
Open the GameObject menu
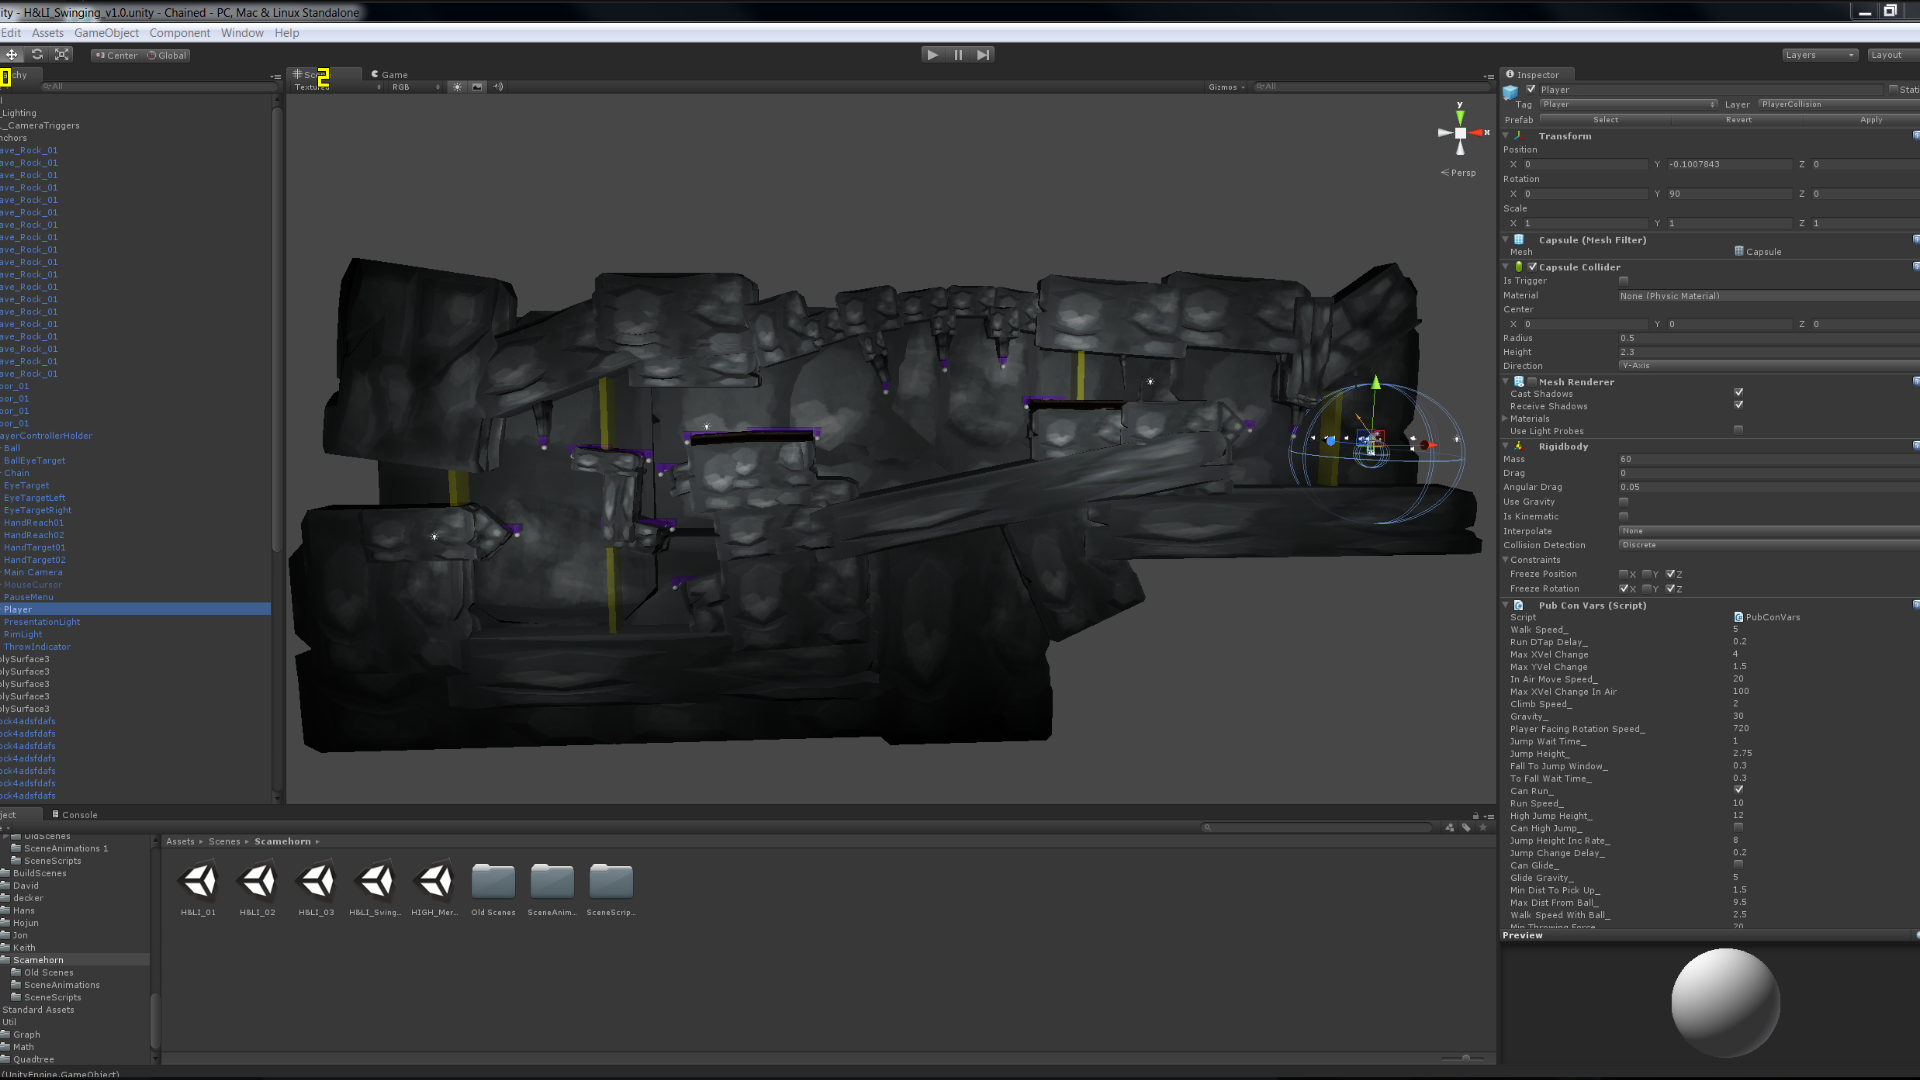106,33
